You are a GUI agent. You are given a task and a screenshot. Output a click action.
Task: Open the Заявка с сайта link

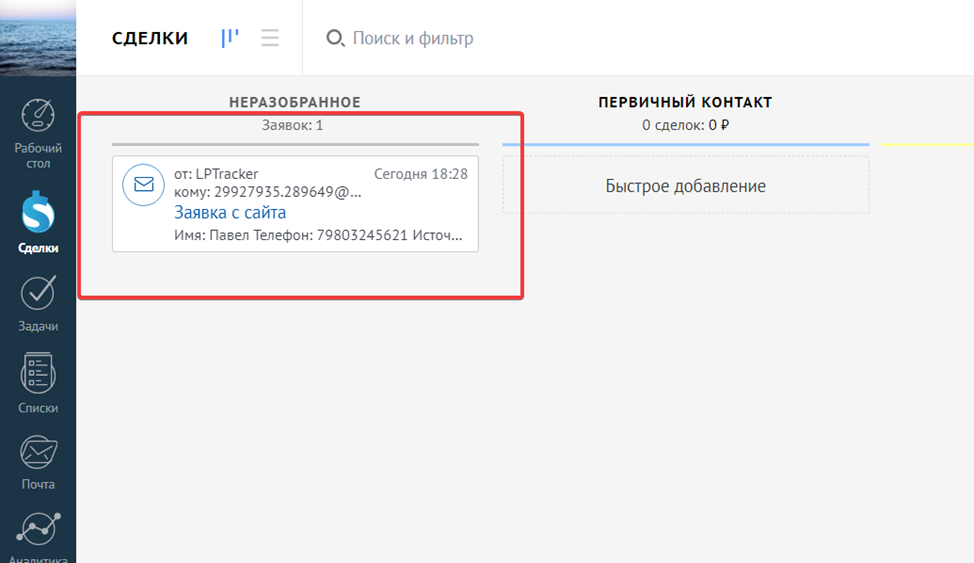(230, 213)
